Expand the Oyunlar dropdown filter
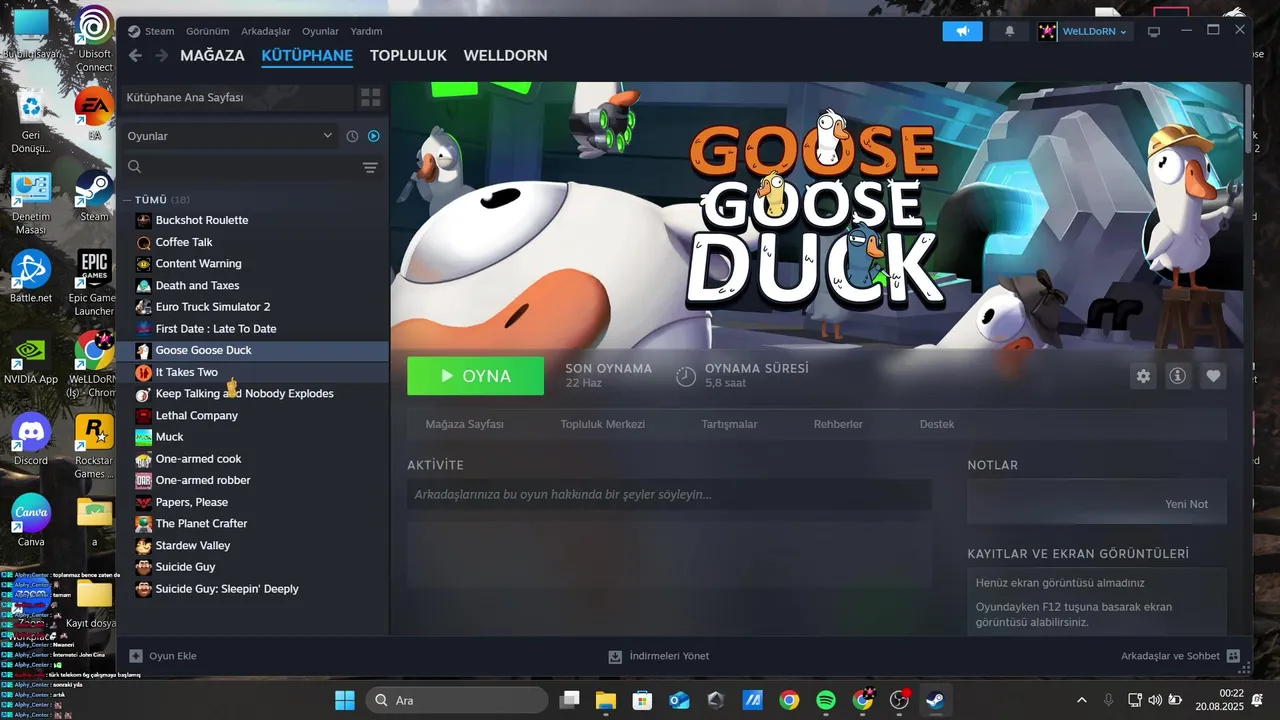Image resolution: width=1280 pixels, height=720 pixels. [230, 136]
